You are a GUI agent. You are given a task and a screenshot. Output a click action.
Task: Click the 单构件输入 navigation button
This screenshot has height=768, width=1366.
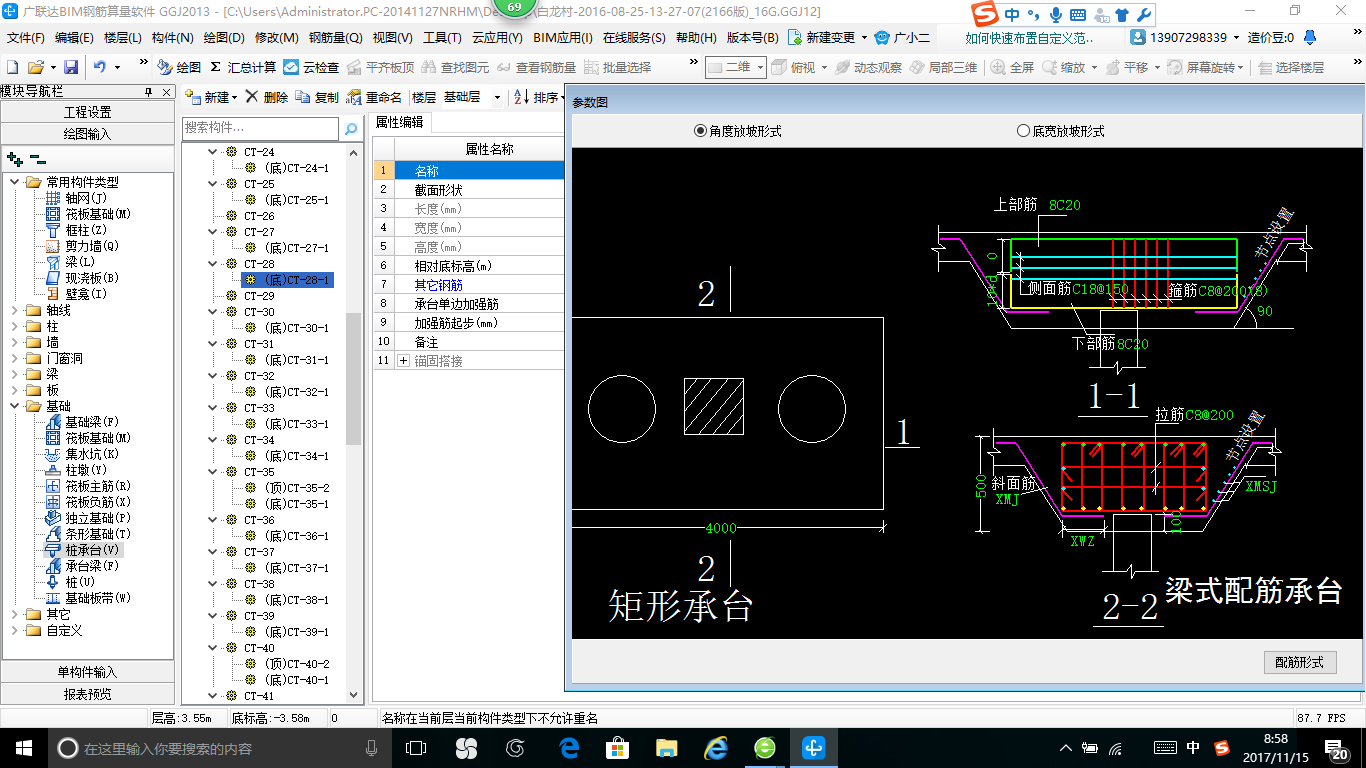pos(88,672)
